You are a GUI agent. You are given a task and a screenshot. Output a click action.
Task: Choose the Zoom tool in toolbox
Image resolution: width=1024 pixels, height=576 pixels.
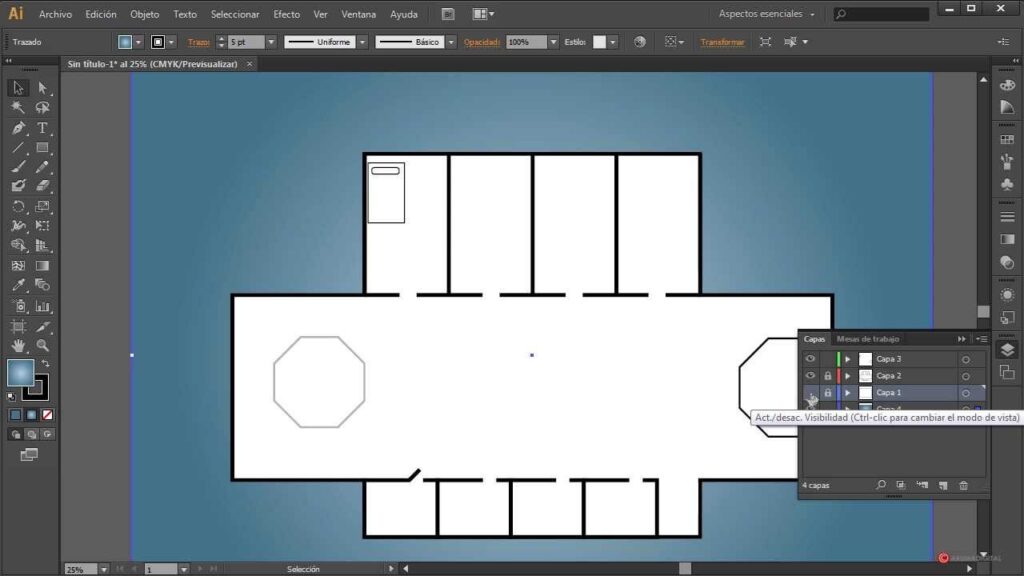pyautogui.click(x=42, y=346)
